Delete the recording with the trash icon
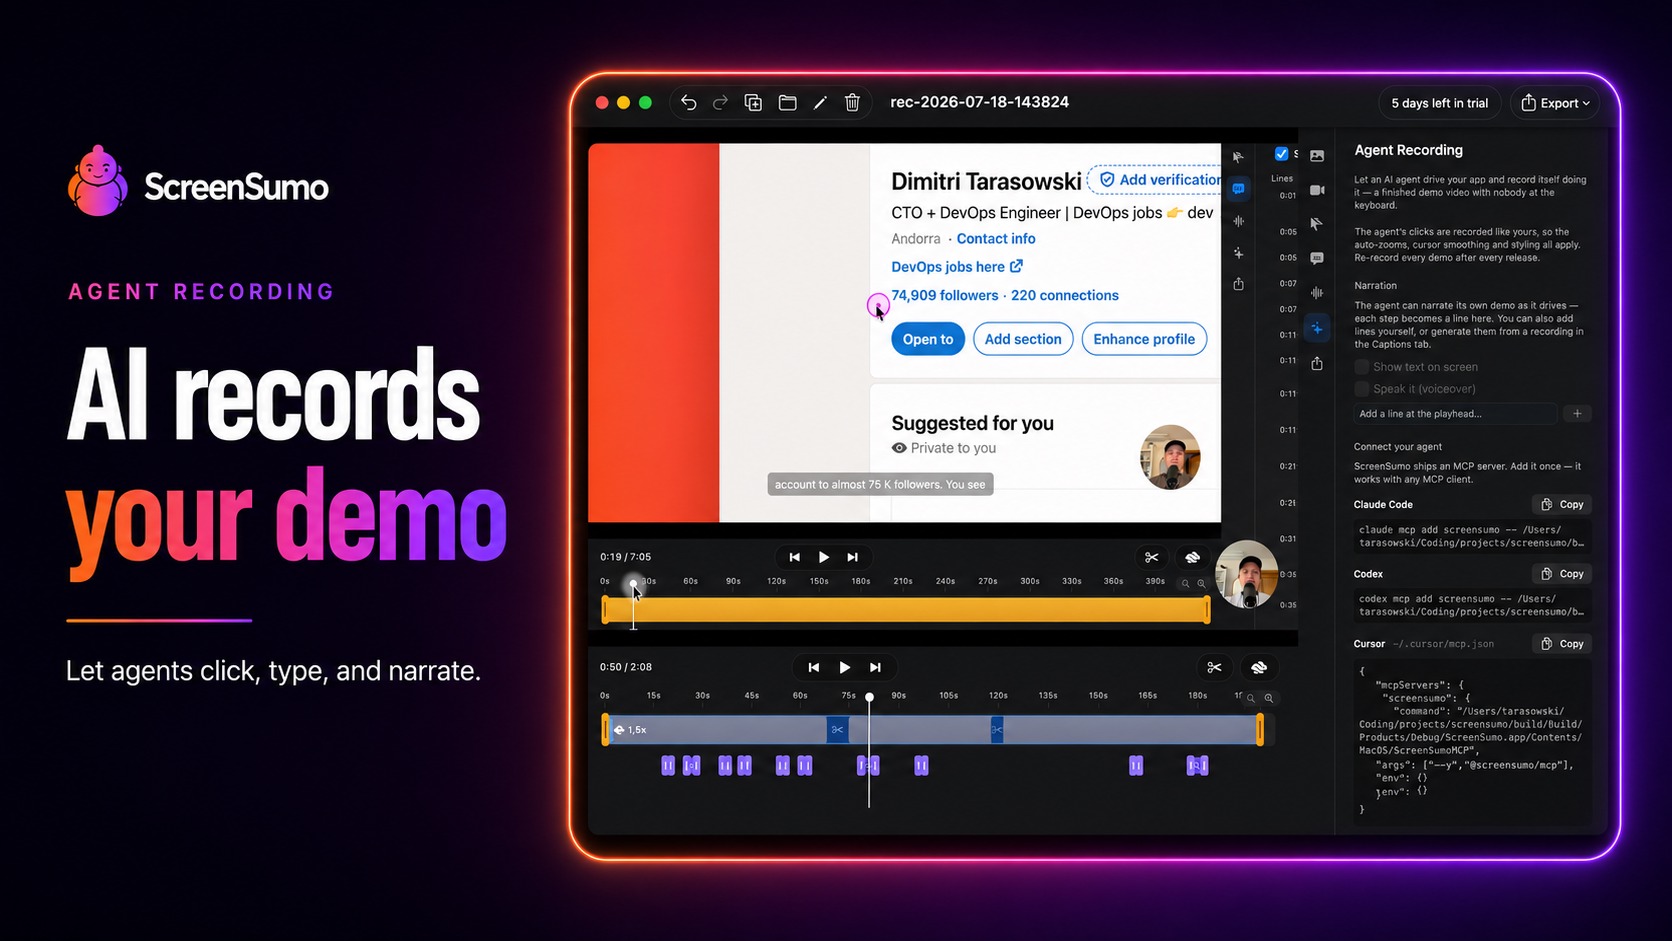Viewport: 1672px width, 941px height. tap(852, 102)
